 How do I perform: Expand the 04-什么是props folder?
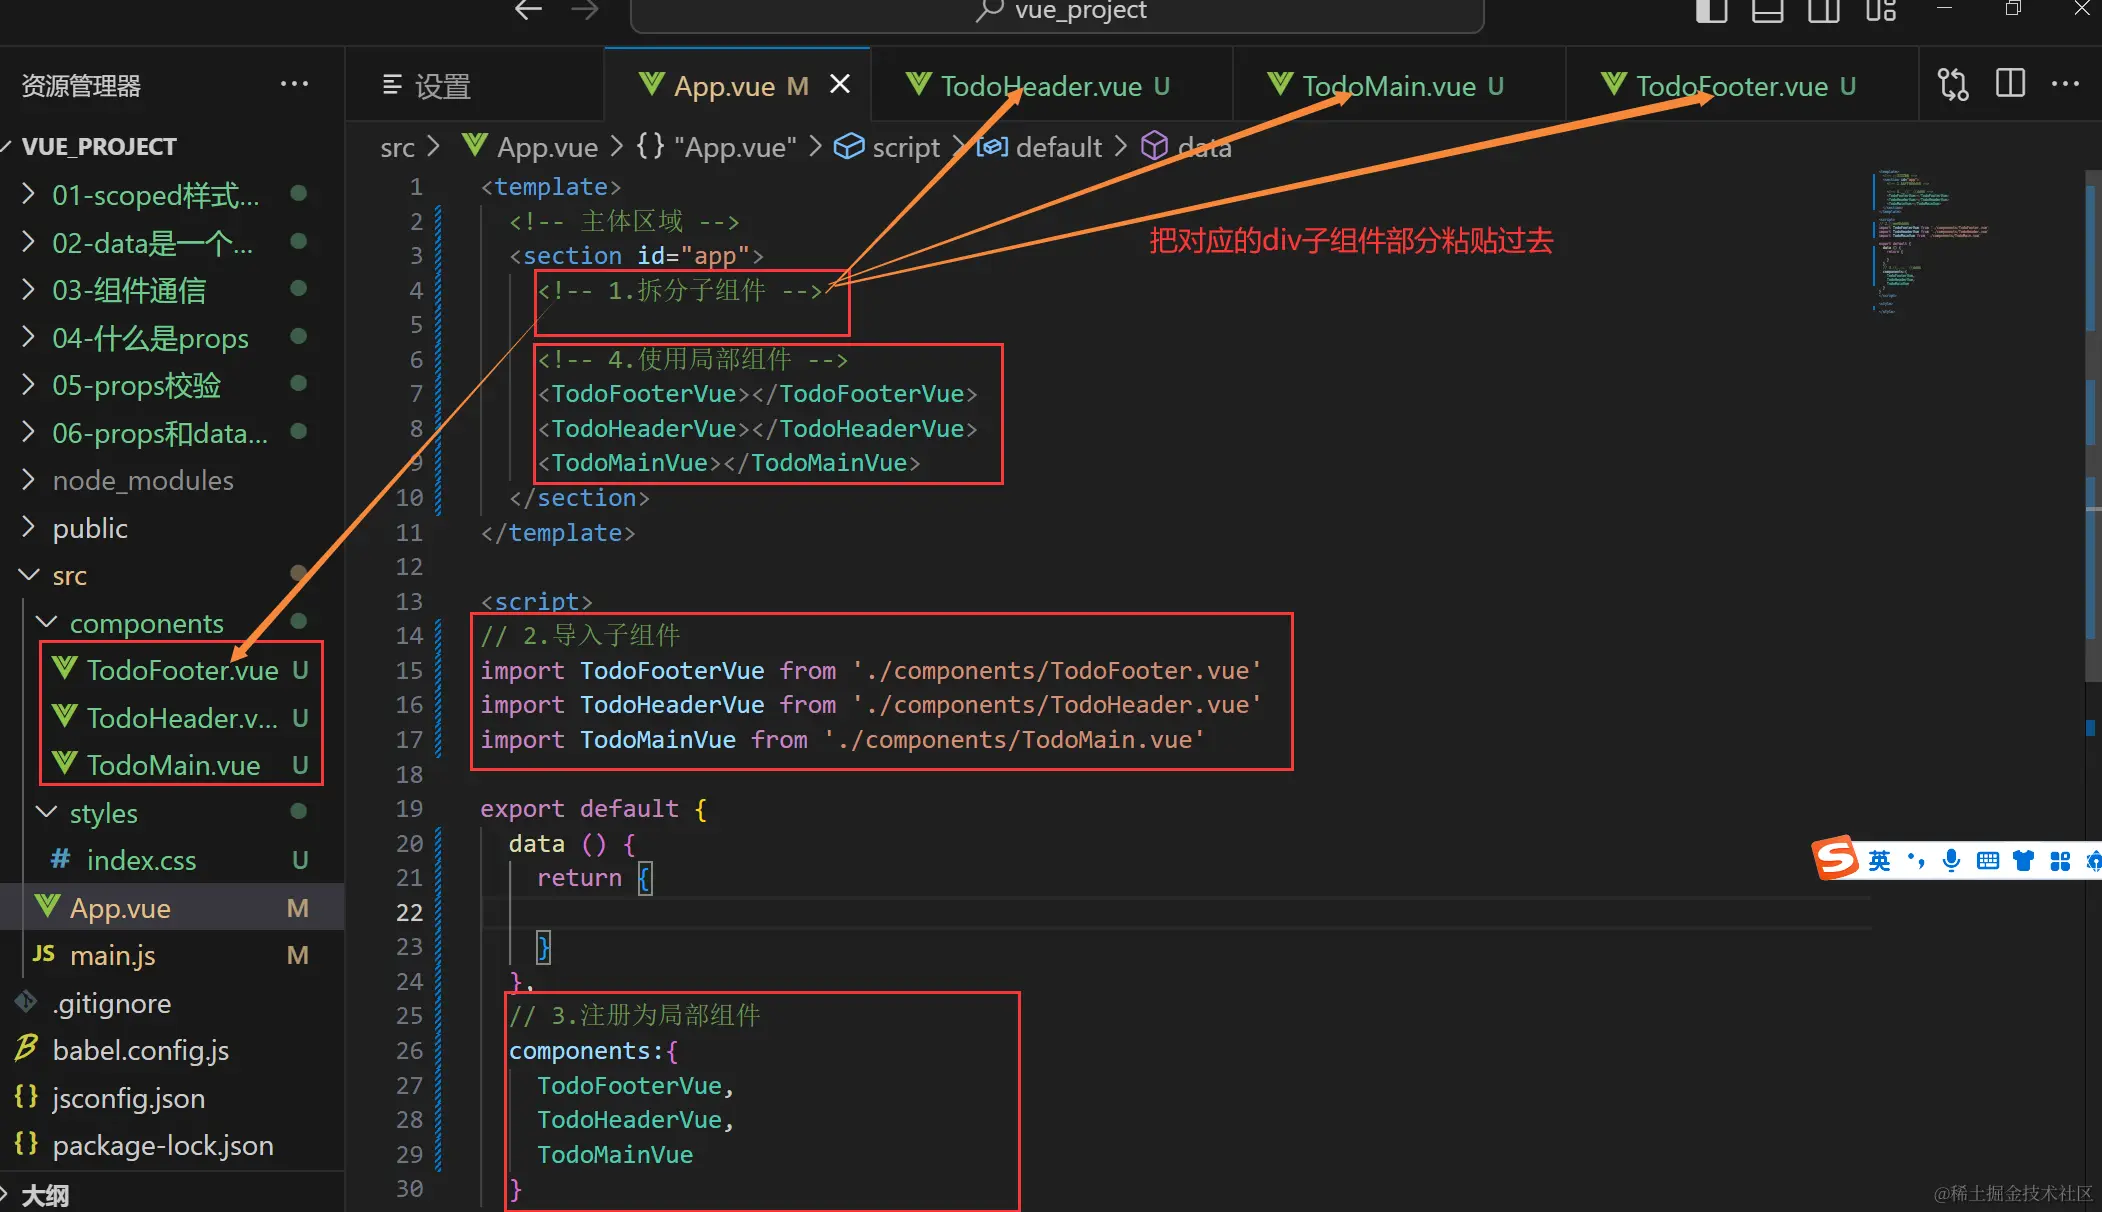tap(172, 338)
